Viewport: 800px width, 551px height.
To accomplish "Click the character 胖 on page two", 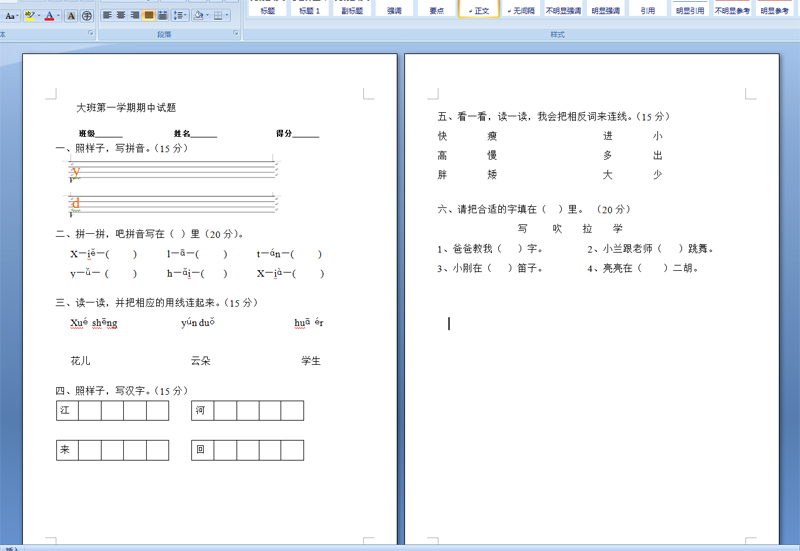I will 442,175.
